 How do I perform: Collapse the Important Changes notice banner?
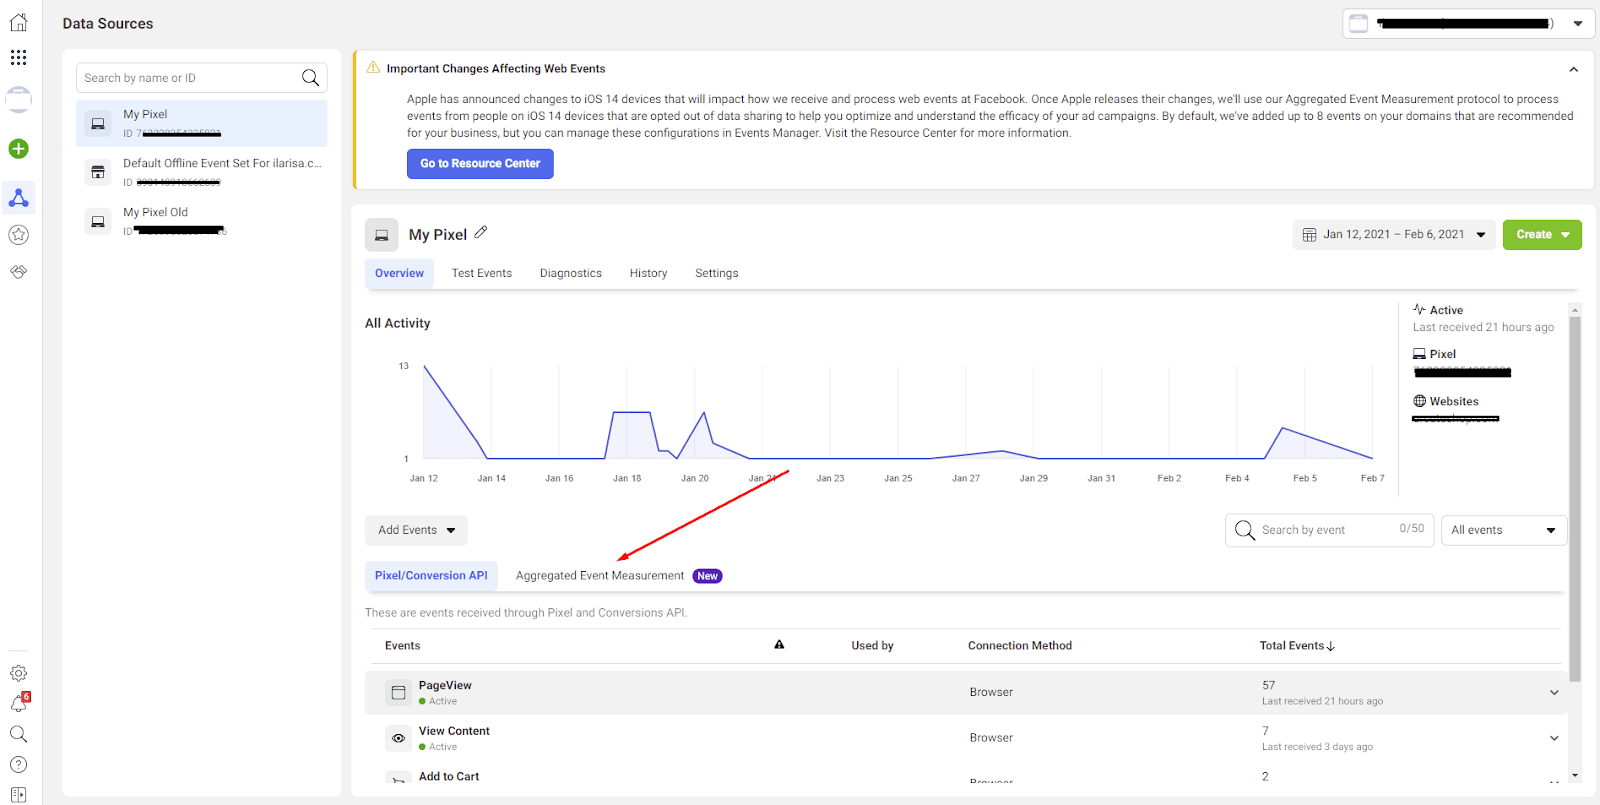click(1573, 69)
